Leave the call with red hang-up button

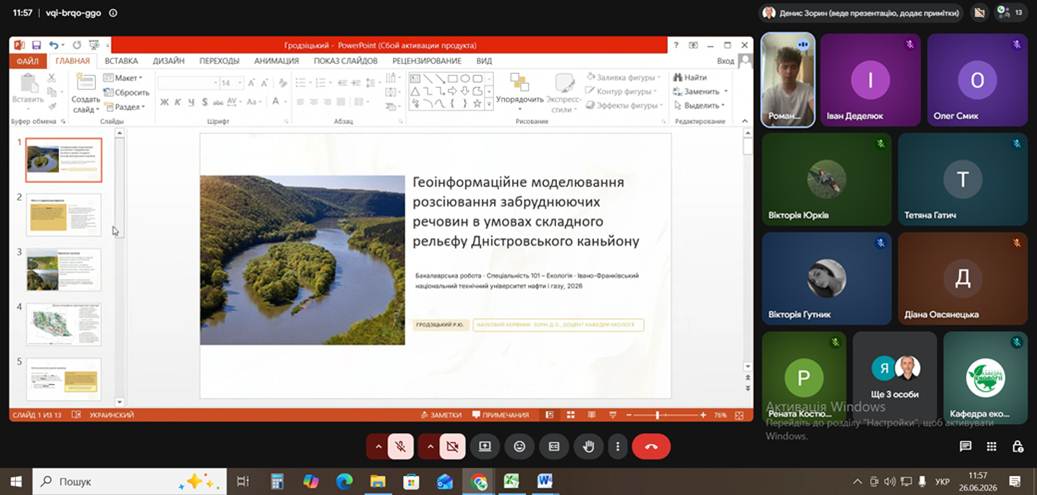tap(651, 447)
